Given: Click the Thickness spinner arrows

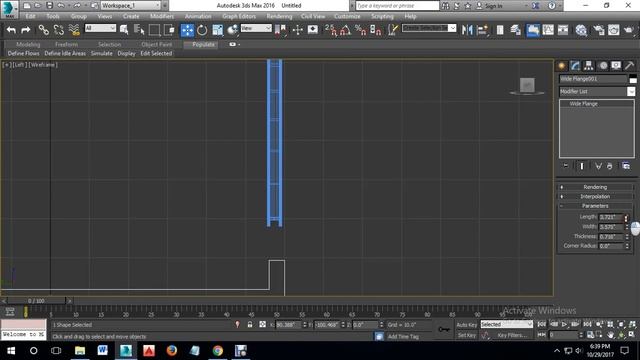Looking at the screenshot, I should [x=627, y=236].
